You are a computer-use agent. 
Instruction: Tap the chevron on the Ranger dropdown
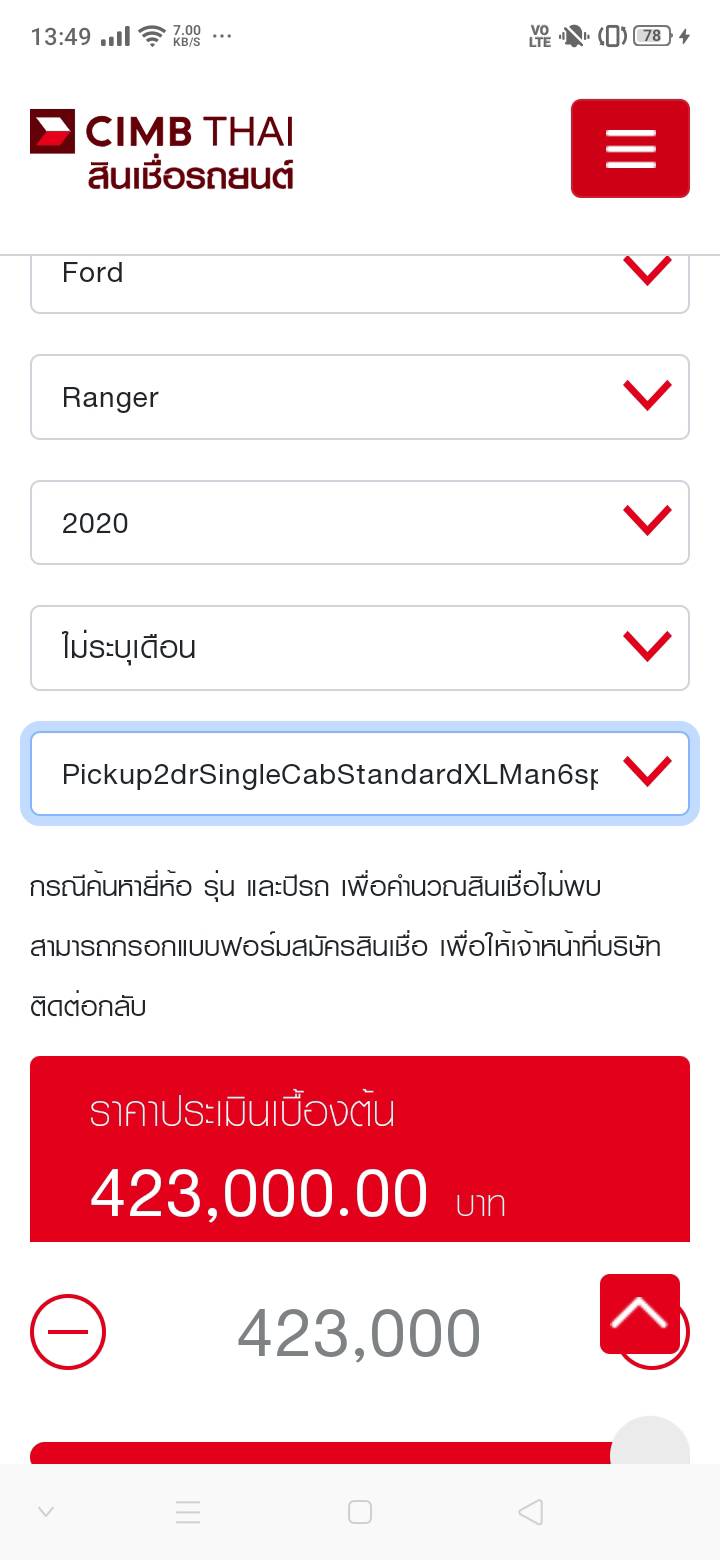[647, 396]
